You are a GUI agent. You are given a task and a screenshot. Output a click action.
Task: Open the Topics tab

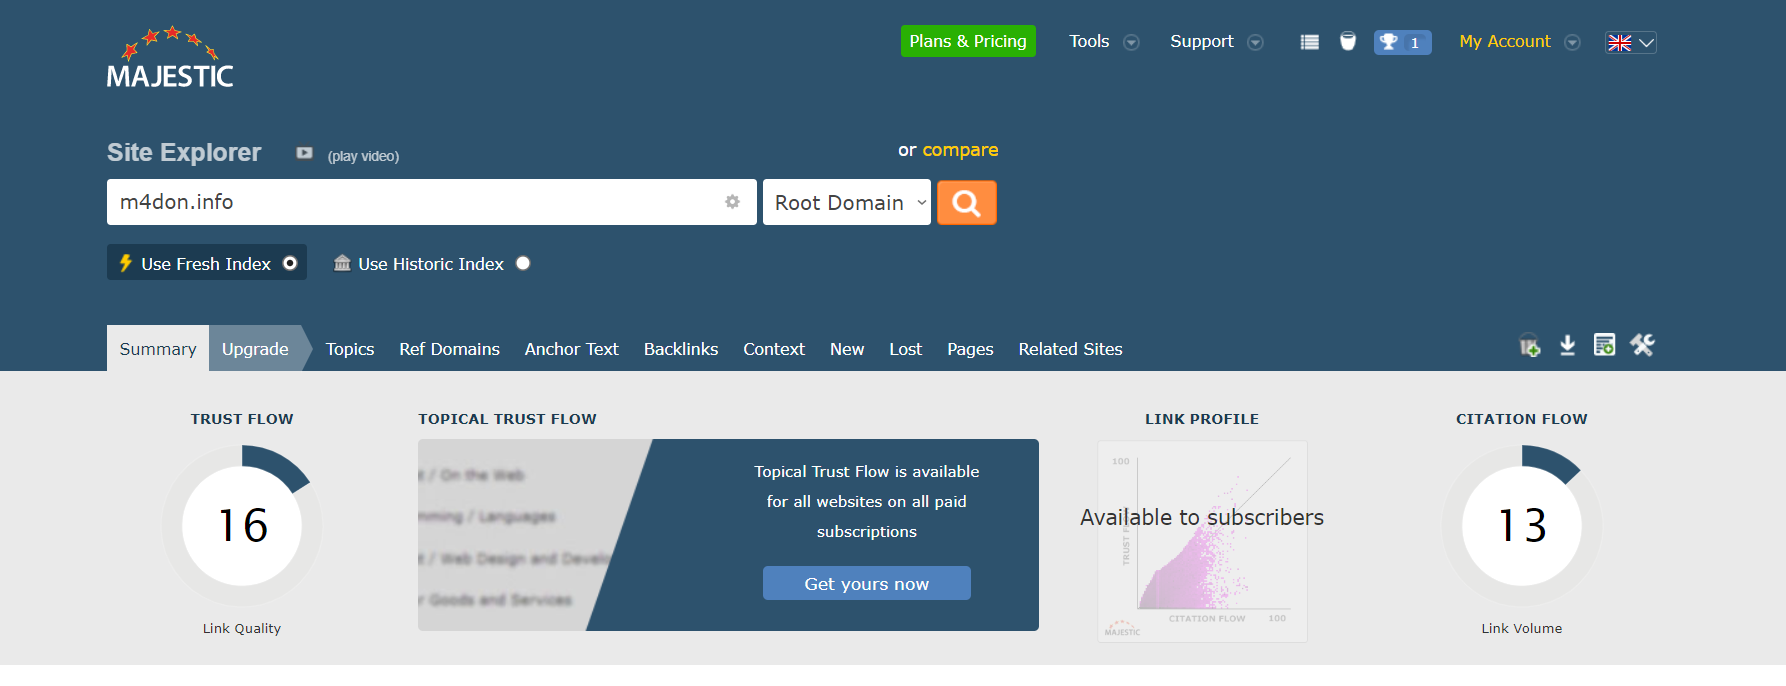point(350,349)
